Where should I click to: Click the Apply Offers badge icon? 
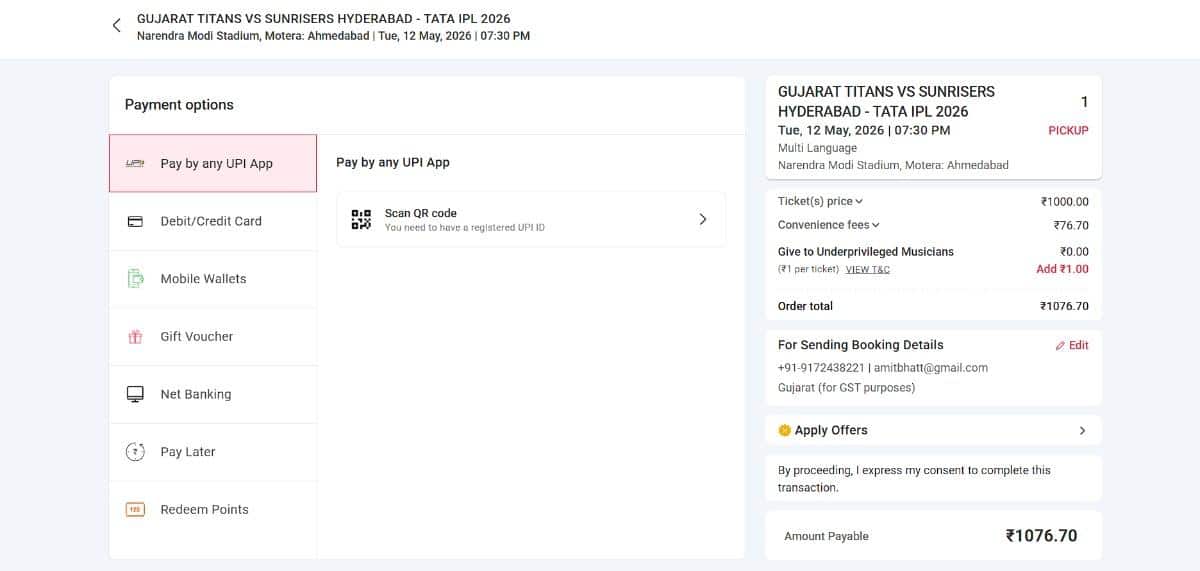tap(785, 431)
